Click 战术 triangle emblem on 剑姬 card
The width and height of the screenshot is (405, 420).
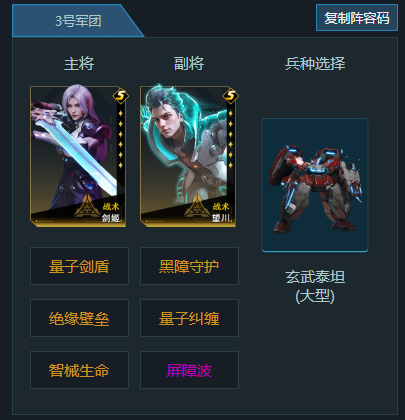87,207
